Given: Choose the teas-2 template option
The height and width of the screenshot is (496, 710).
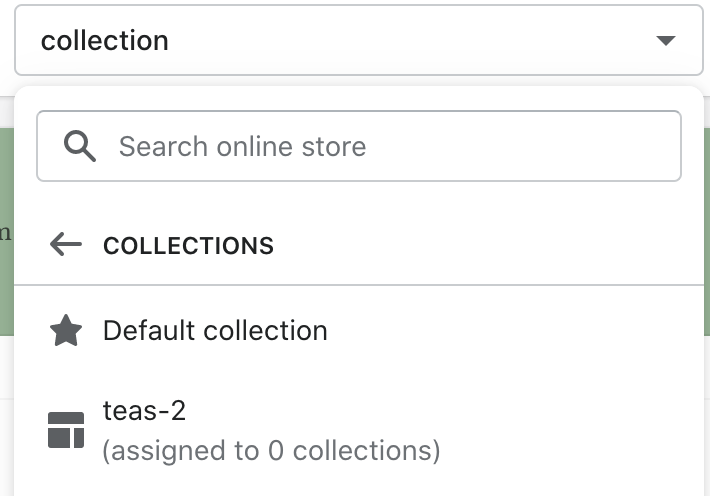Looking at the screenshot, I should [x=145, y=410].
